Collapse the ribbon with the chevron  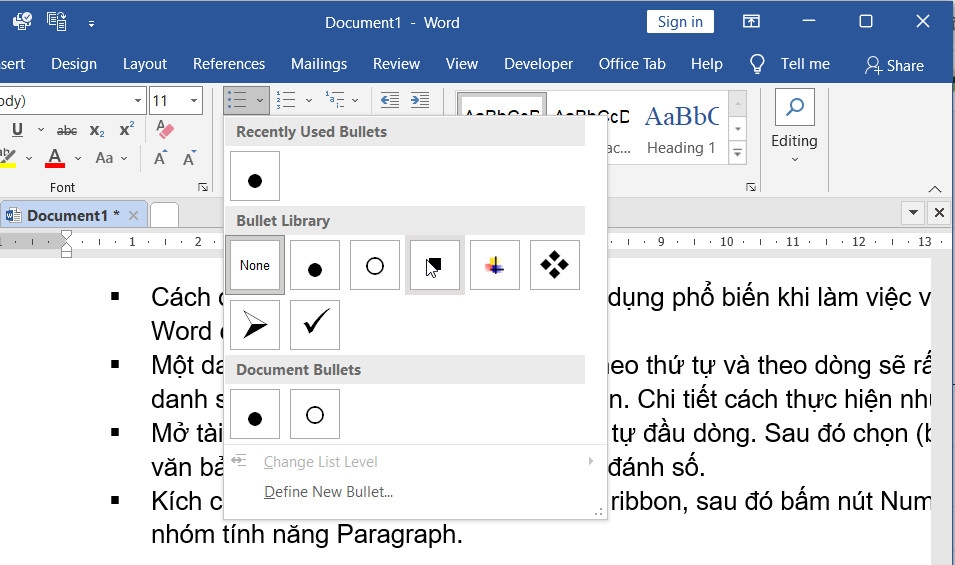click(935, 189)
